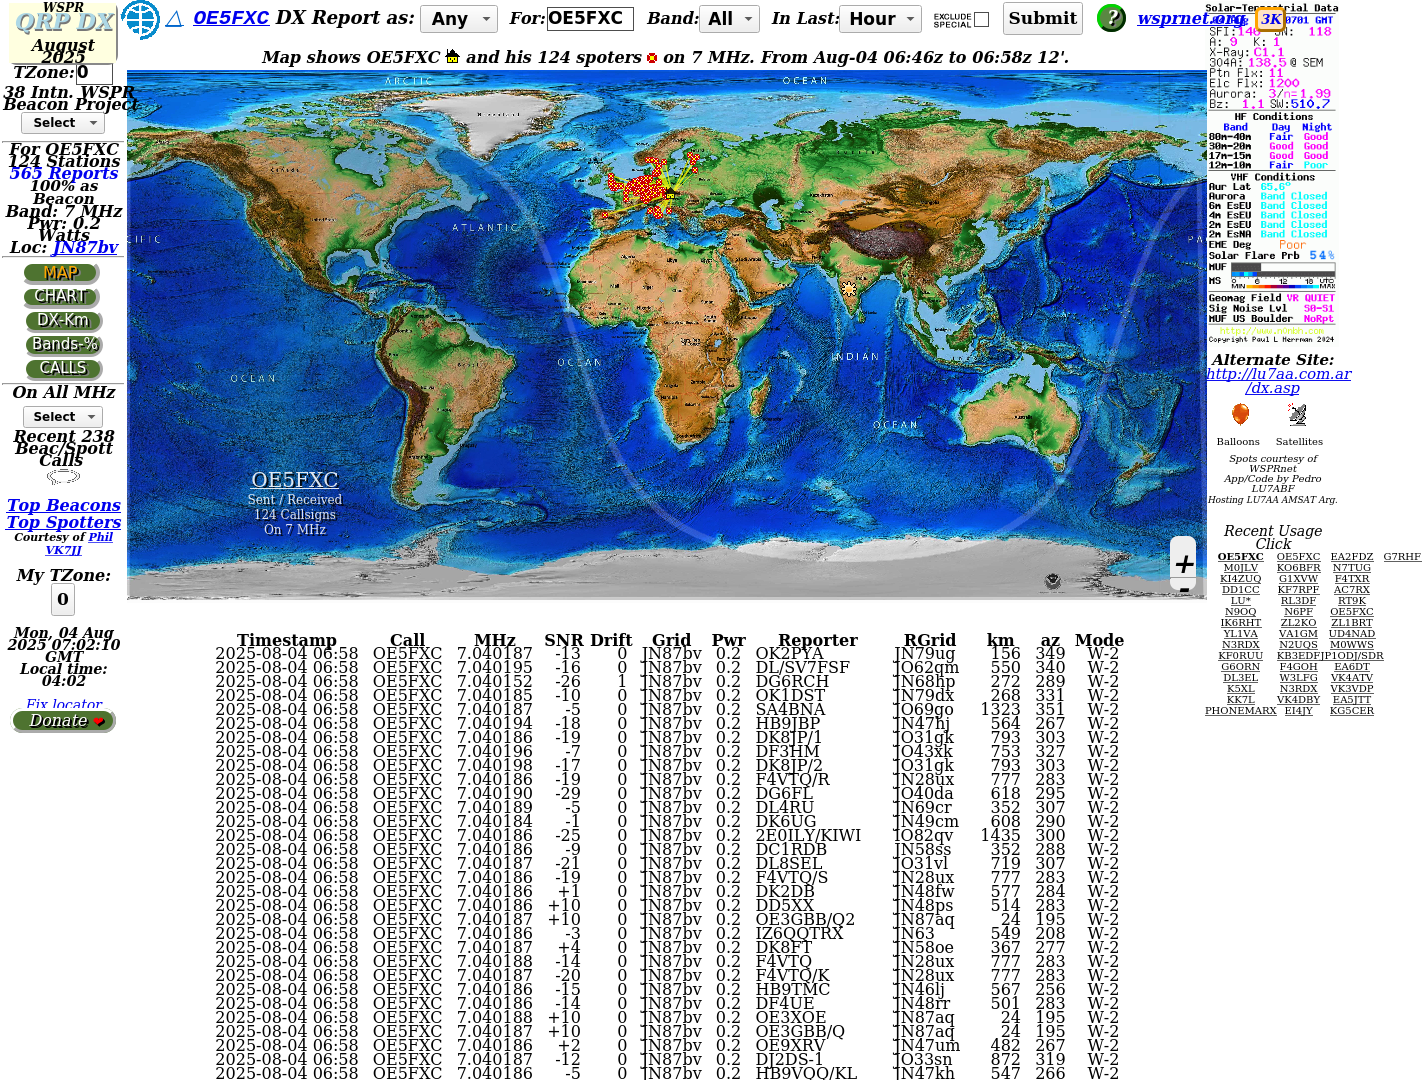Image resolution: width=1424 pixels, height=1080 pixels.
Task: Open the Band selection dropdown
Action: click(x=731, y=19)
